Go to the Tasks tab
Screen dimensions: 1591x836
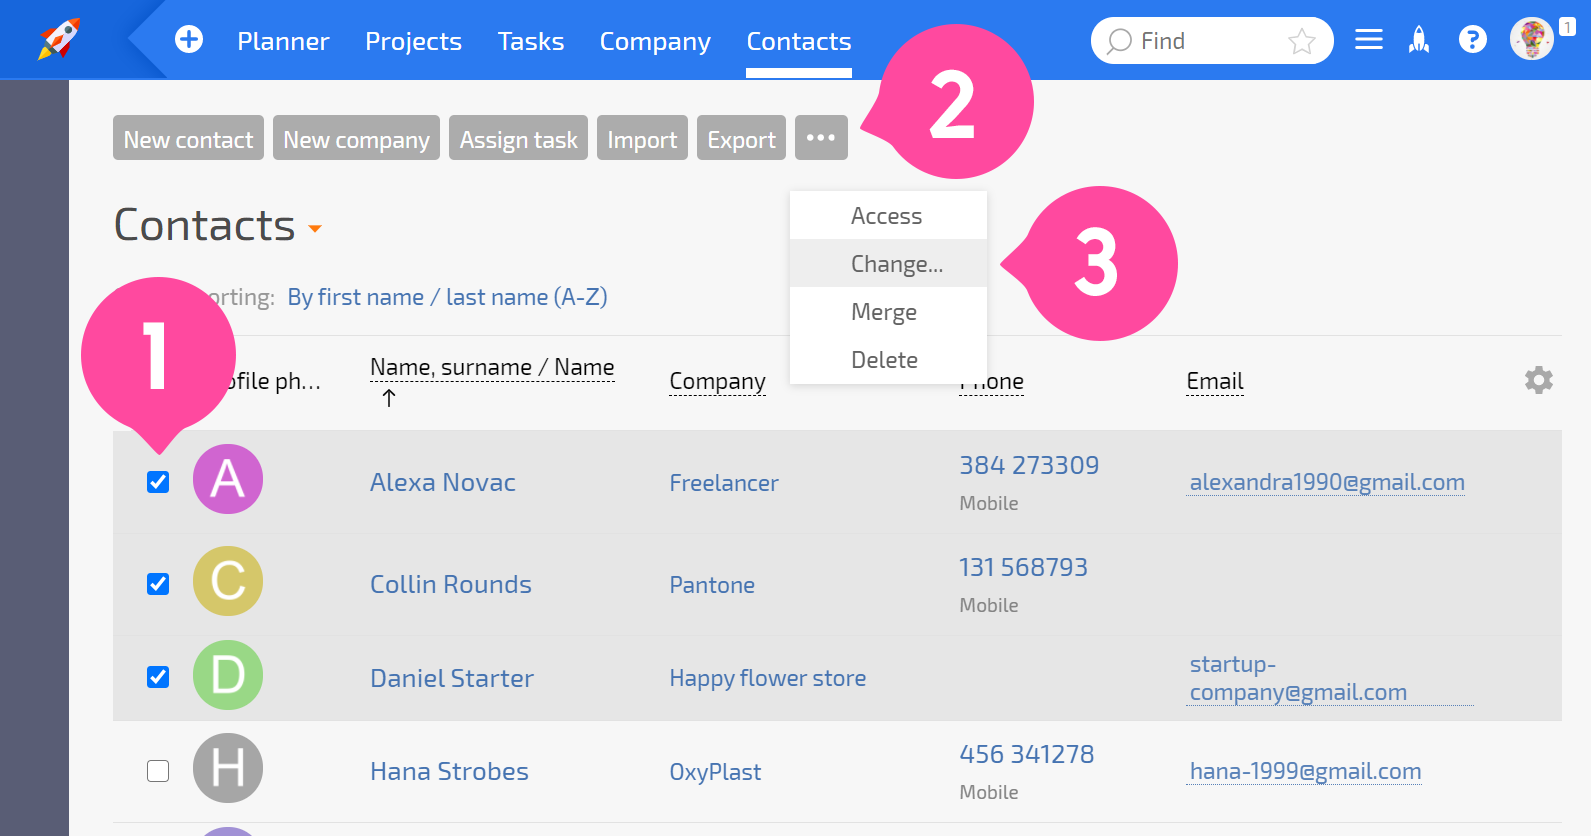point(531,41)
